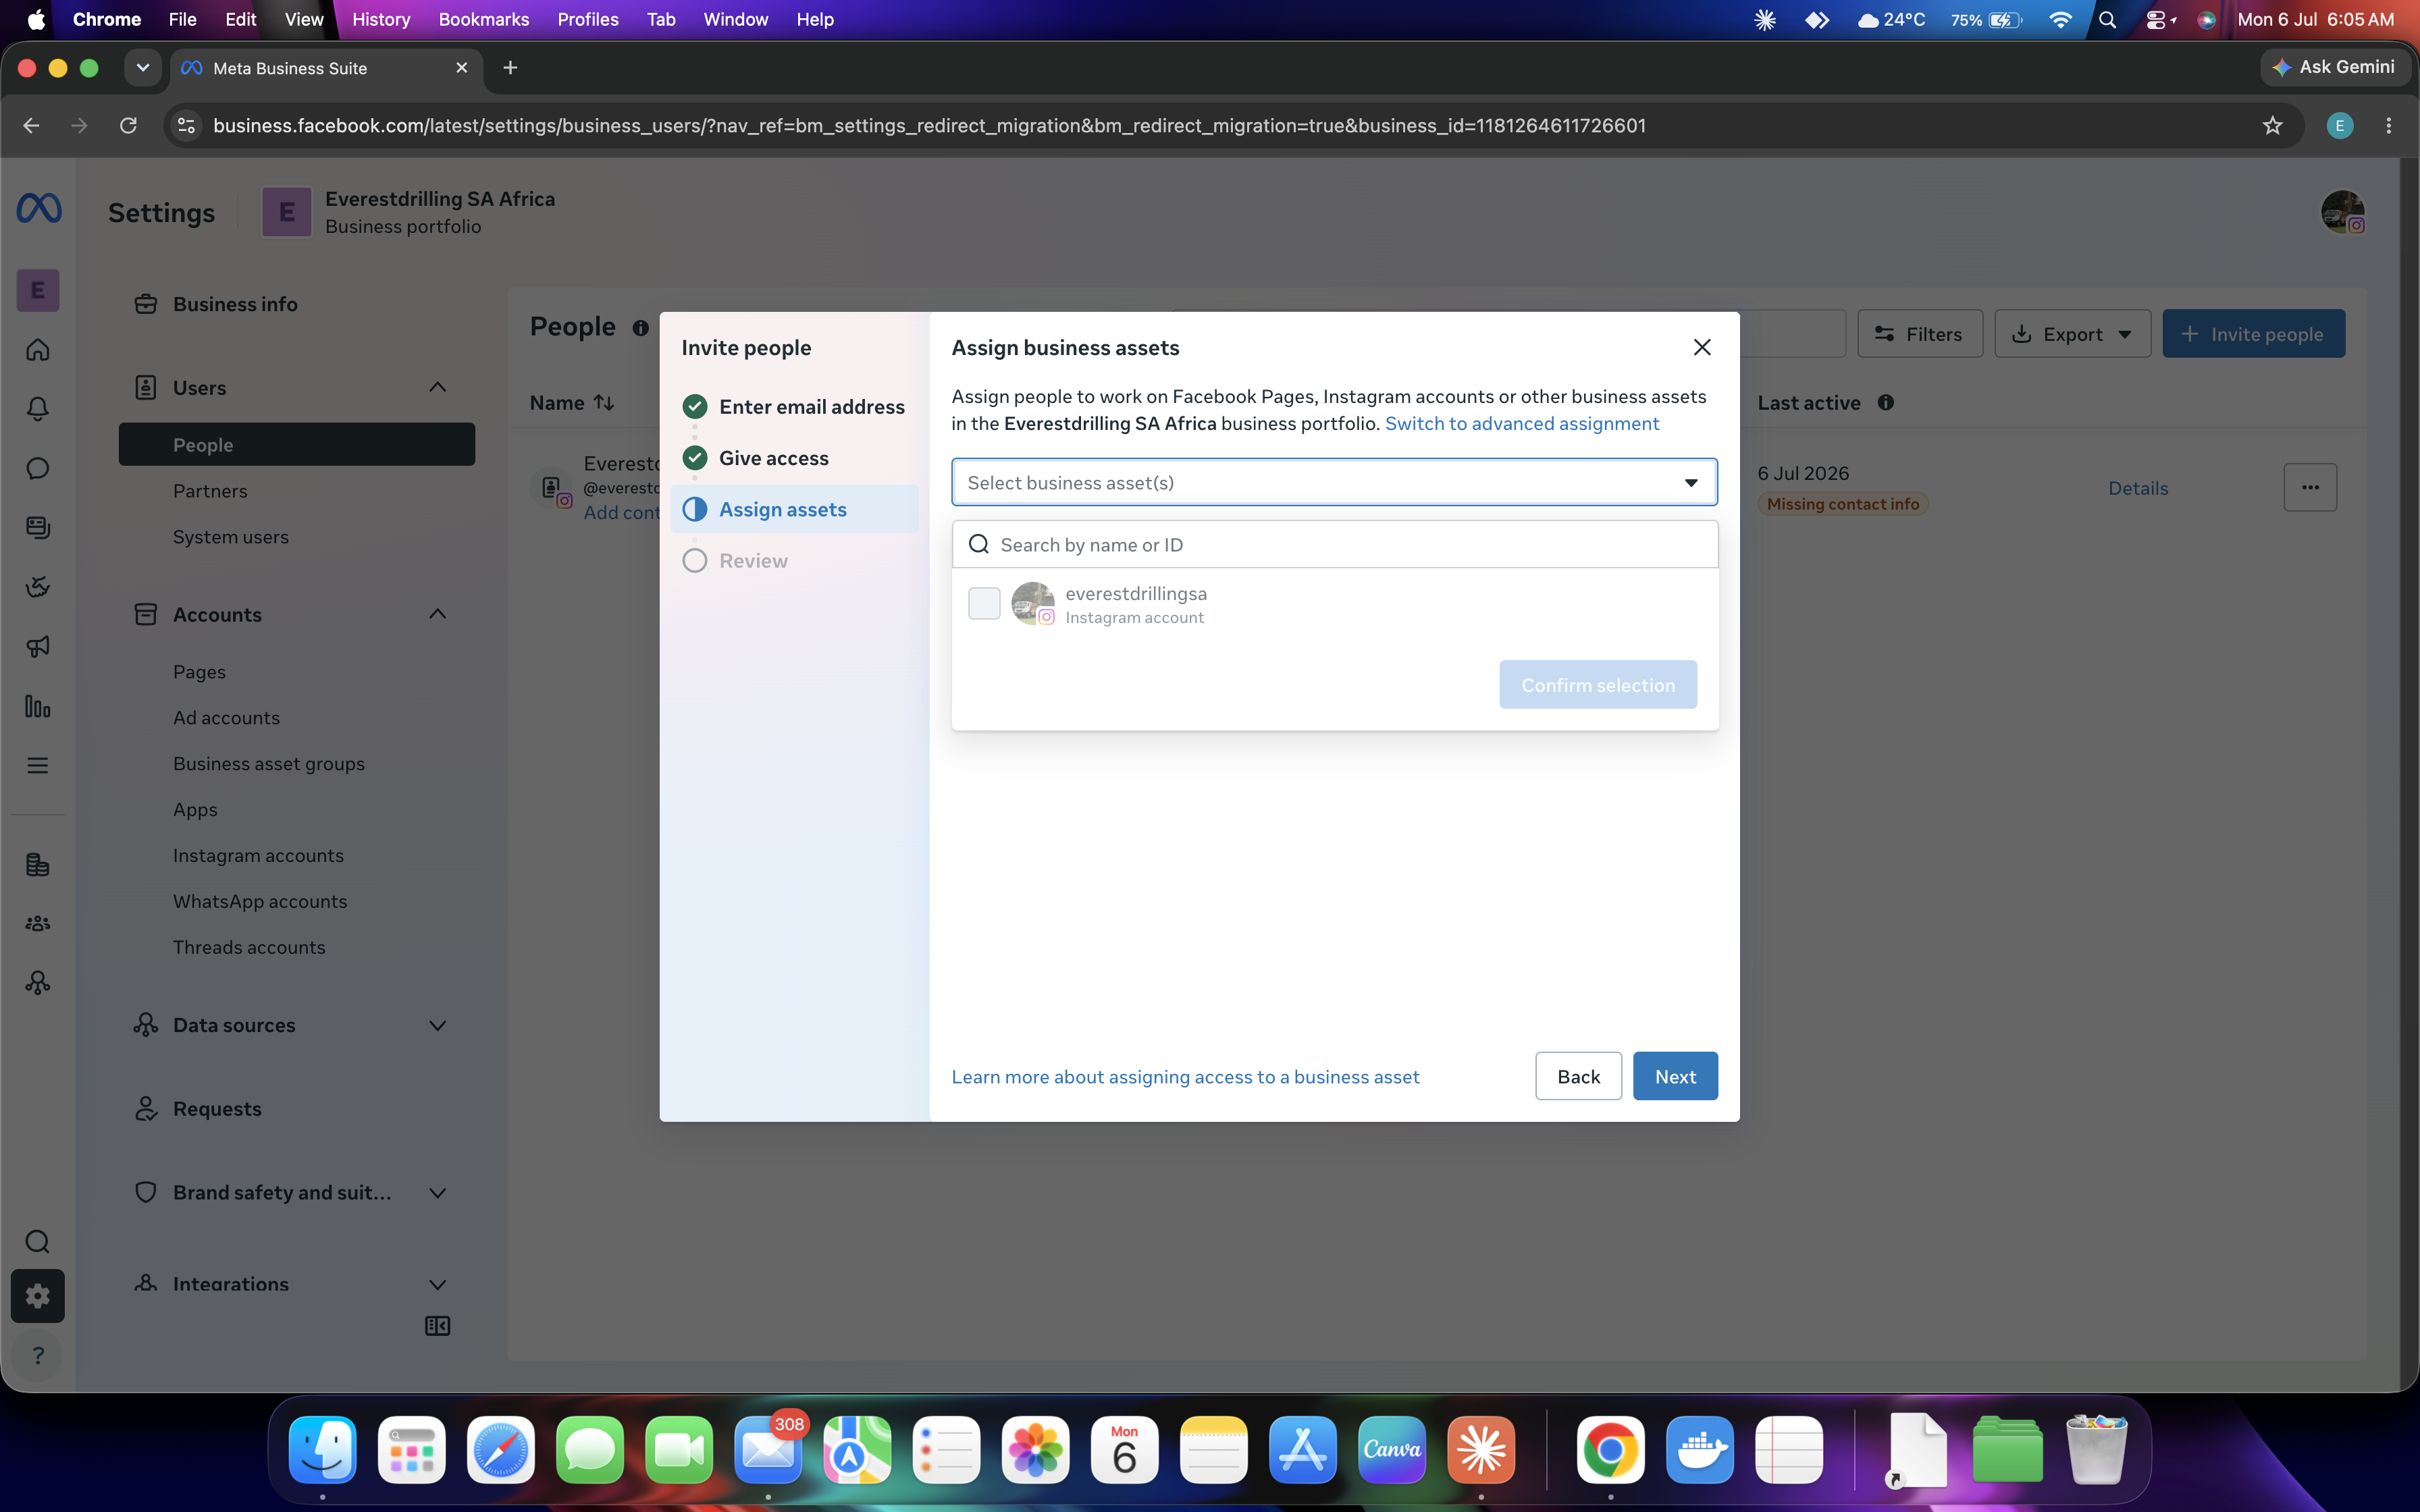Click the settings gear icon in rail

tap(38, 1296)
